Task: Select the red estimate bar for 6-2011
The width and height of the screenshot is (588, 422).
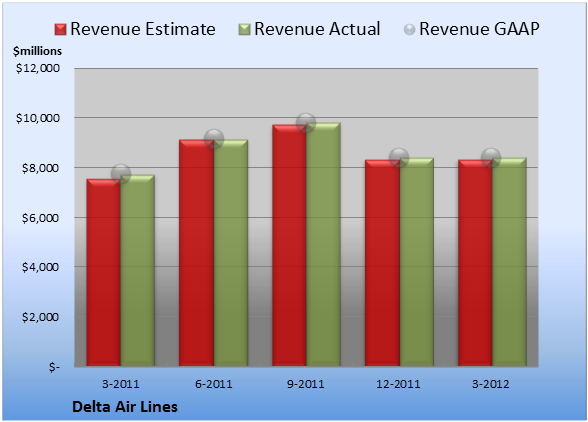Action: pyautogui.click(x=196, y=253)
